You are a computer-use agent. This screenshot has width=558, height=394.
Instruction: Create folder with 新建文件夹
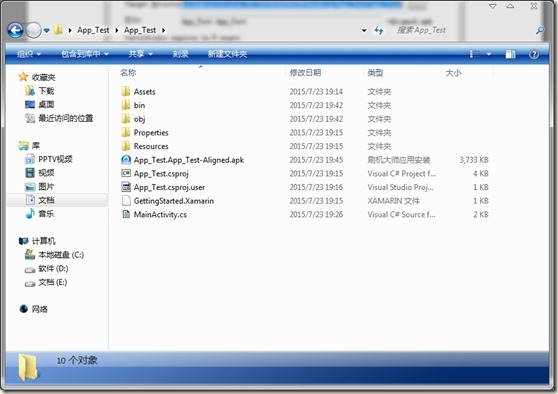pyautogui.click(x=227, y=54)
